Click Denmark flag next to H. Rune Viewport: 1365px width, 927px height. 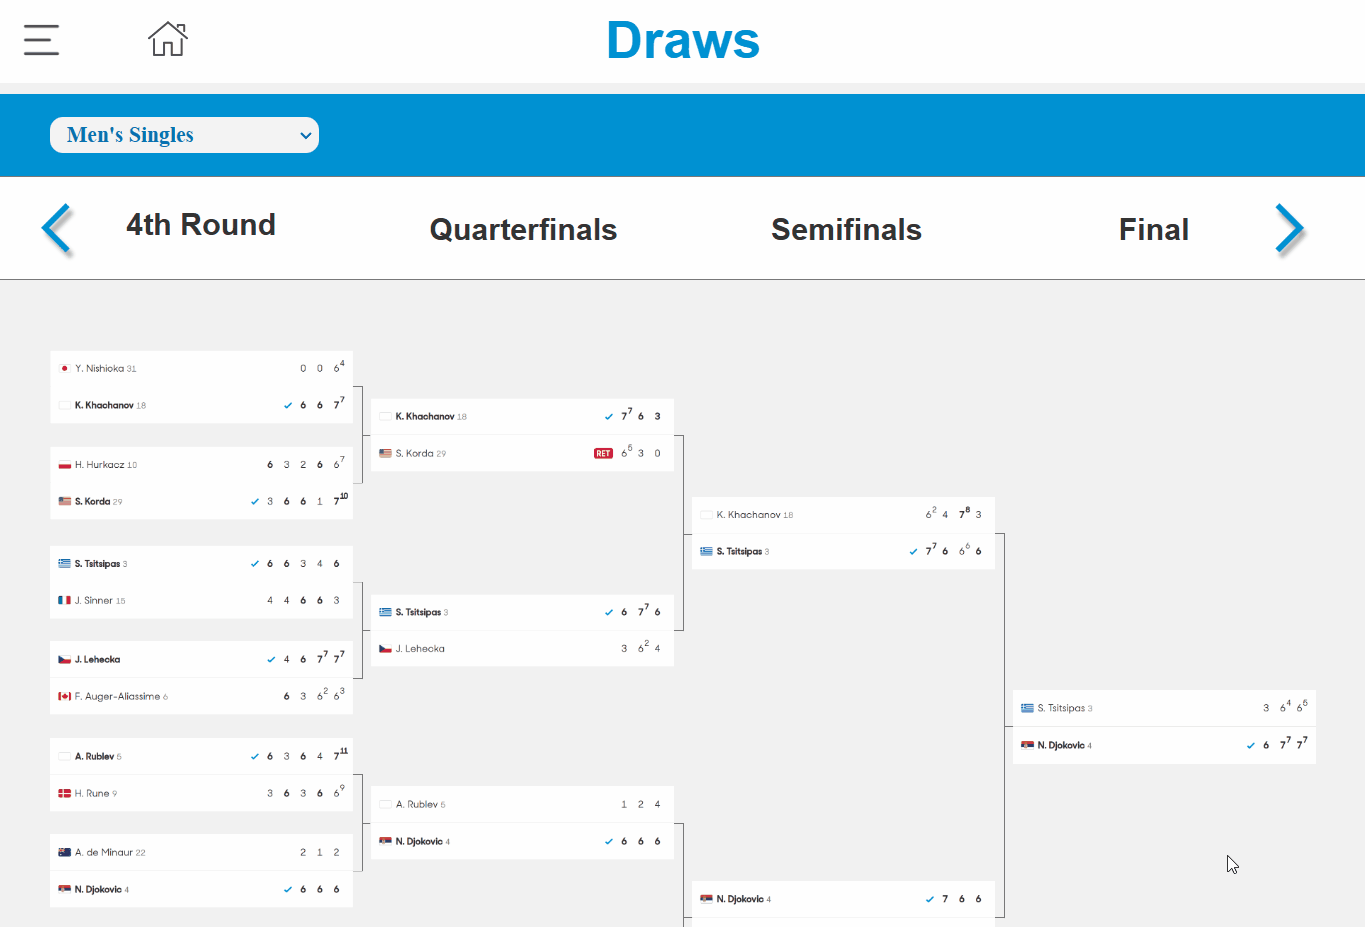(x=65, y=794)
